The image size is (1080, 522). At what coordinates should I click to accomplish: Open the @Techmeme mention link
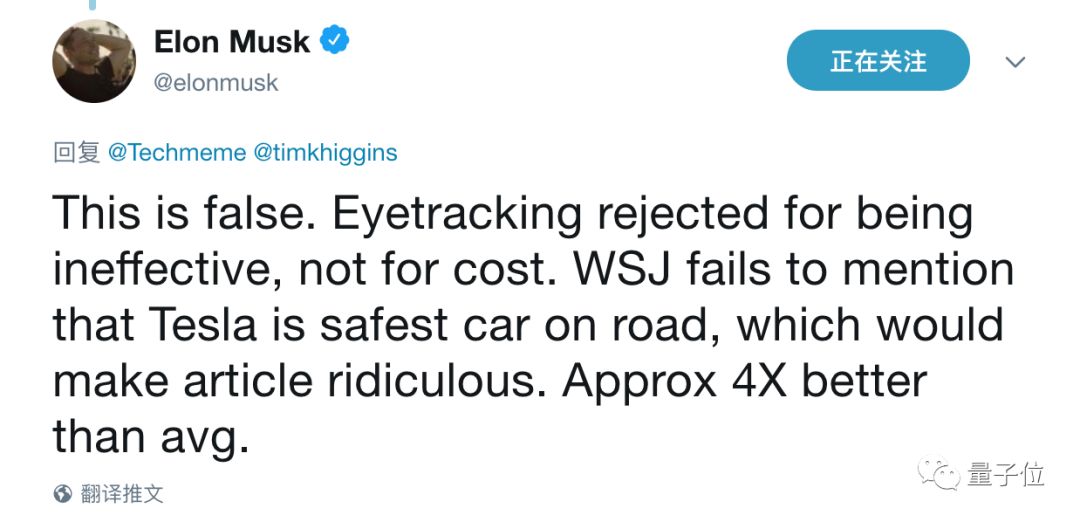(176, 153)
